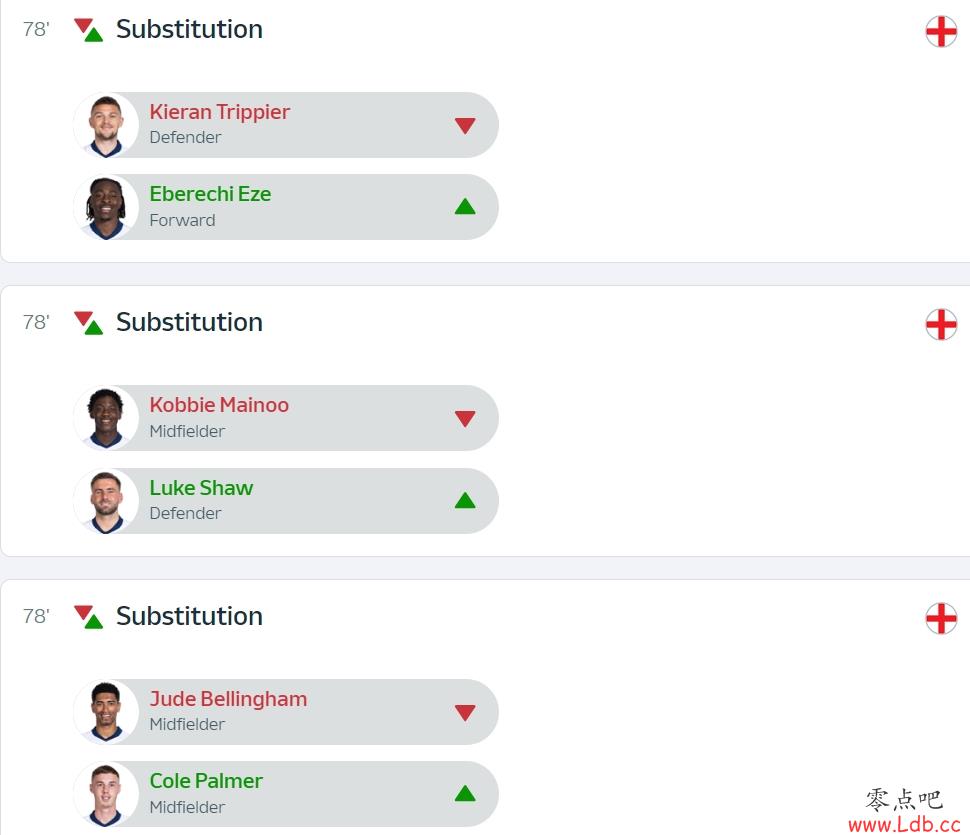
Task: Click the green up arrow beside Cole Palmer
Action: [x=465, y=794]
